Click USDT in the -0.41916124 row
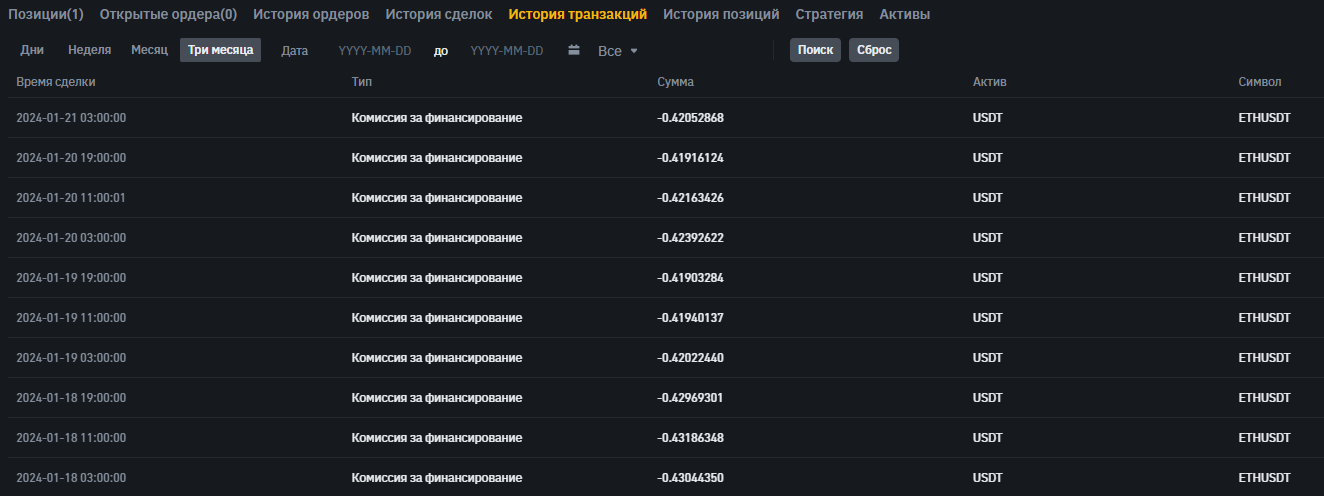The width and height of the screenshot is (1324, 496). pos(988,158)
